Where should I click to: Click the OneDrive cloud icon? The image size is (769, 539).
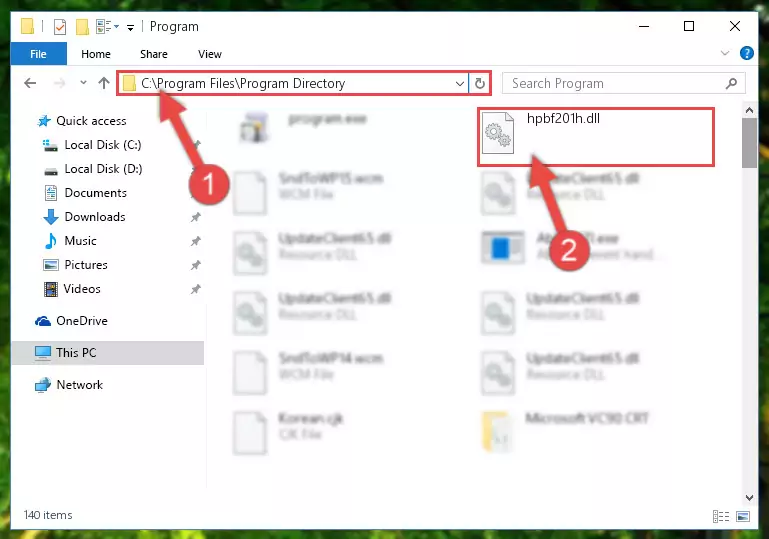pyautogui.click(x=43, y=321)
